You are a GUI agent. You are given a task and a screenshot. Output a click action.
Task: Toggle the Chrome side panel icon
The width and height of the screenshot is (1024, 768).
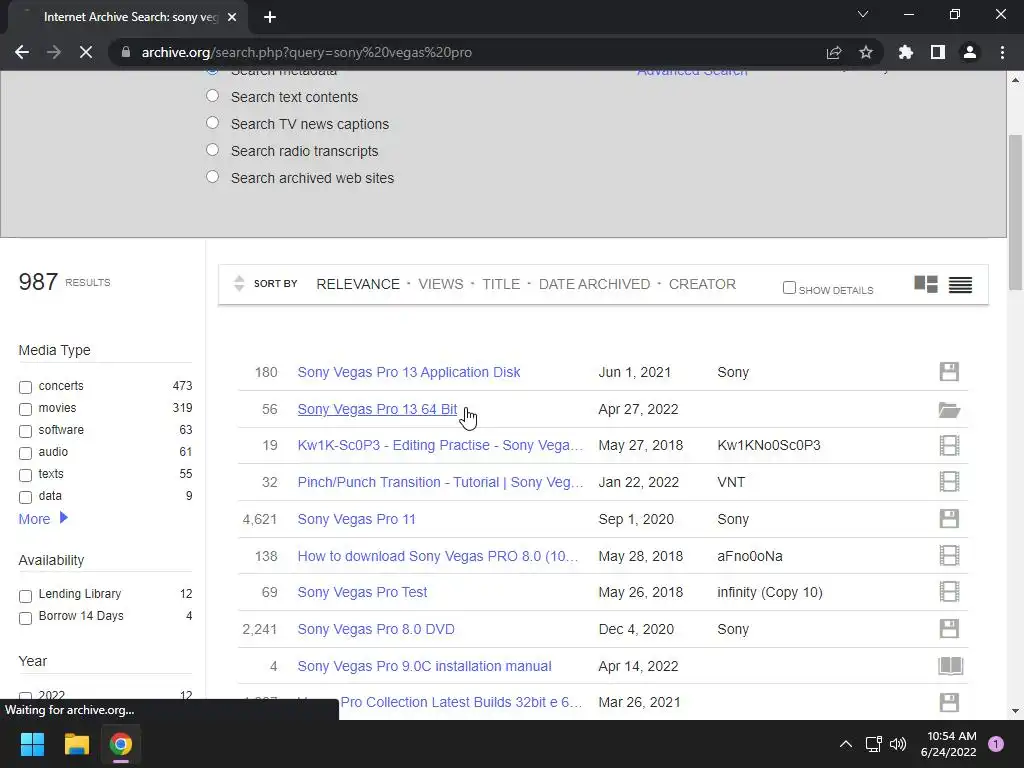click(x=938, y=52)
